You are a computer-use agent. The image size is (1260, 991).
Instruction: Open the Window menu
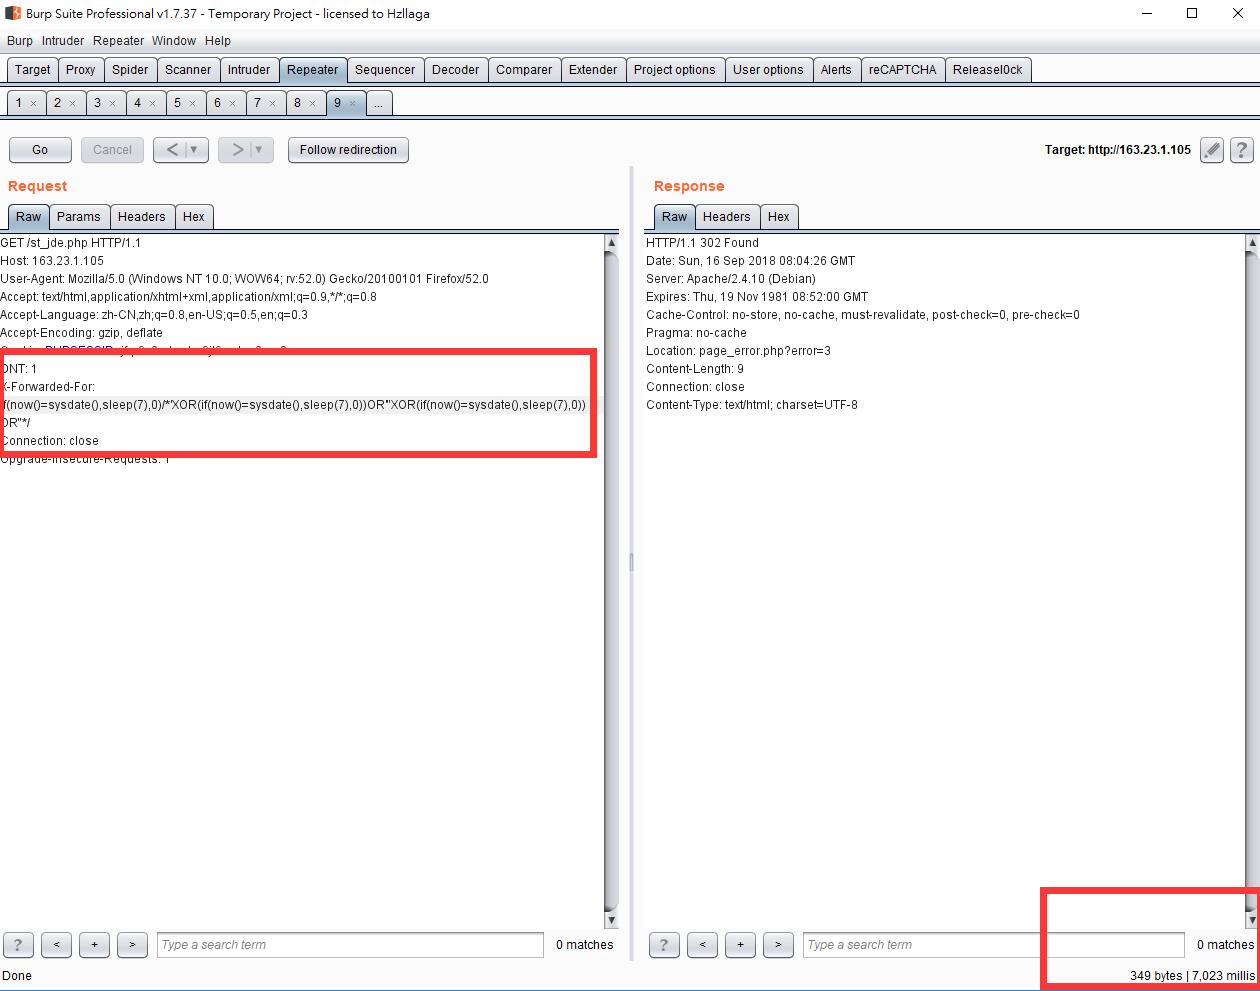point(174,41)
